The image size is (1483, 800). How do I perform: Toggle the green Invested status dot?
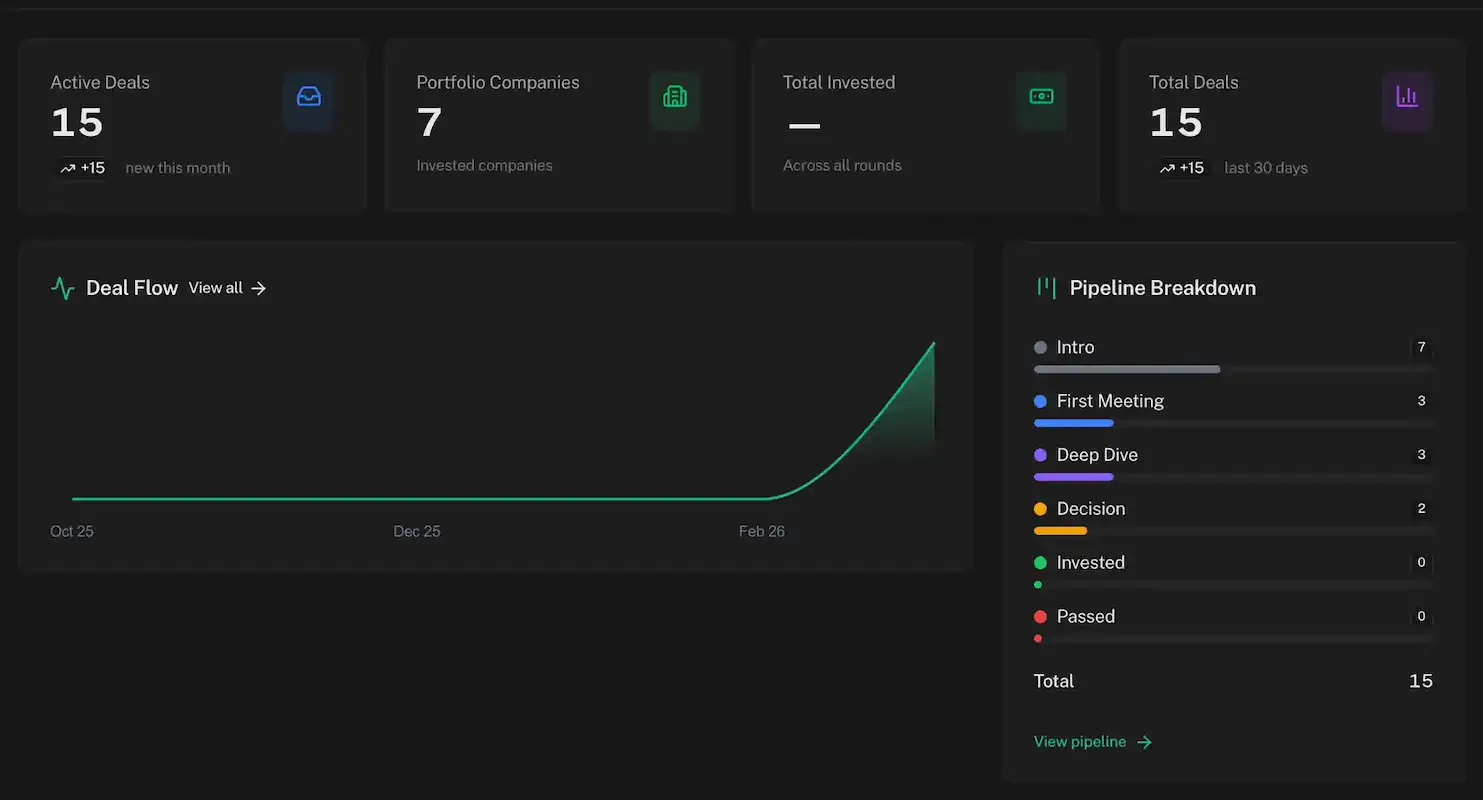point(1040,562)
